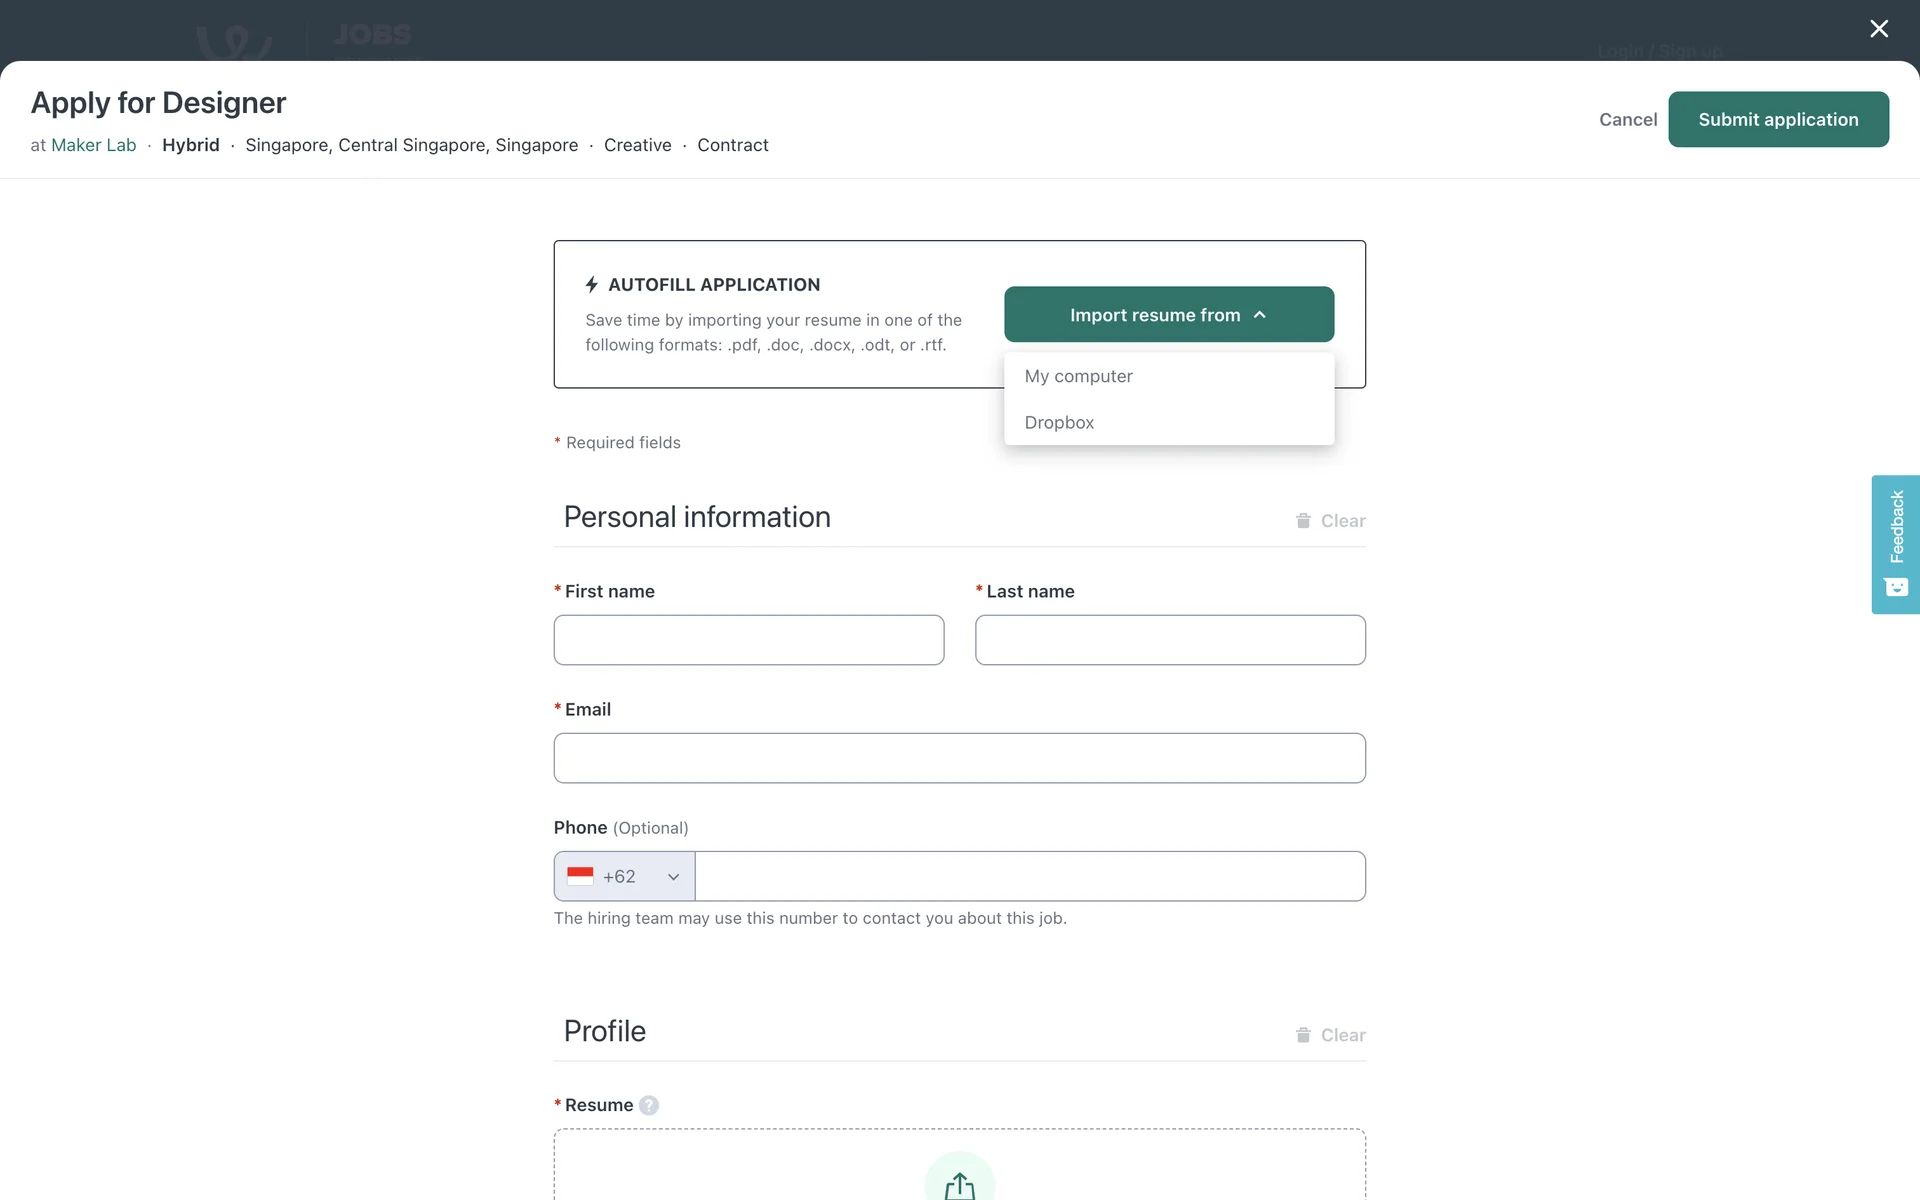The image size is (1920, 1200).
Task: Click trash icon clearing Personal information
Action: point(1303,521)
